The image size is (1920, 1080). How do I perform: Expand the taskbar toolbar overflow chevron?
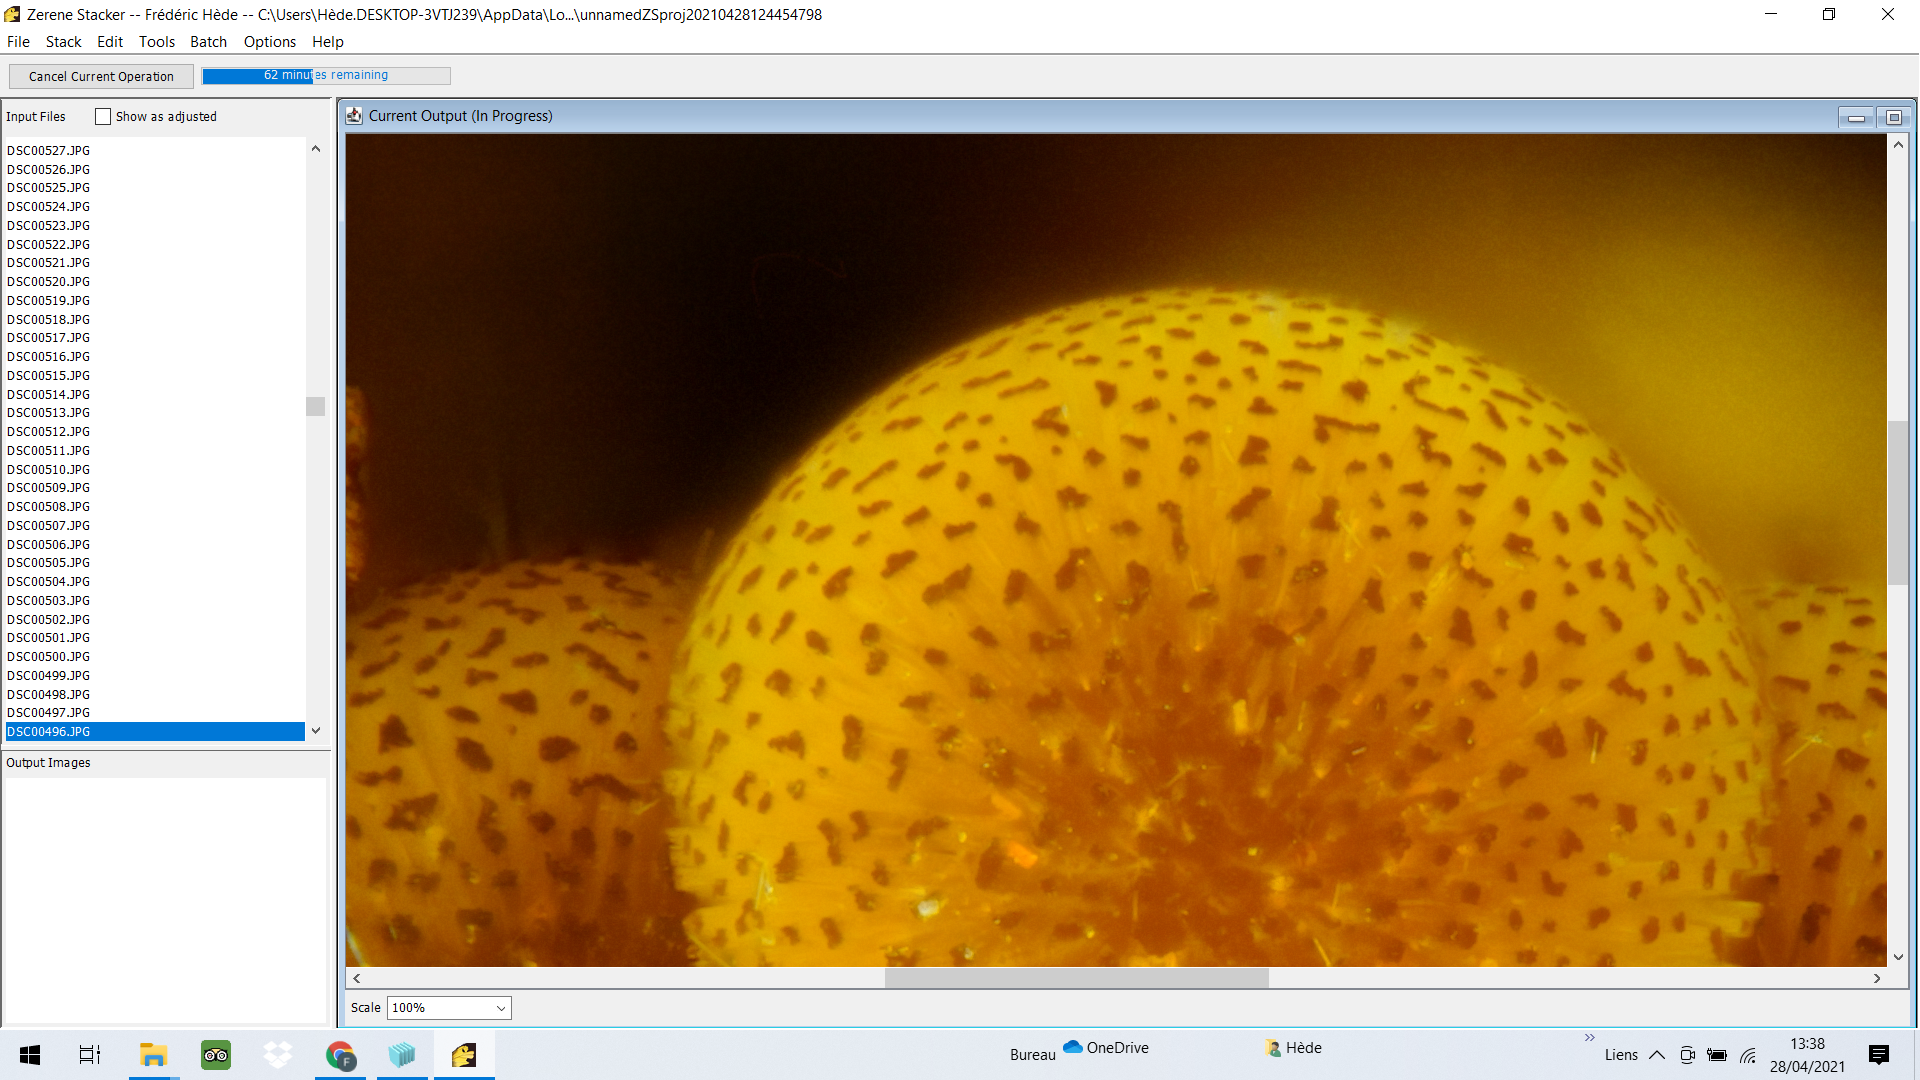[x=1590, y=1038]
